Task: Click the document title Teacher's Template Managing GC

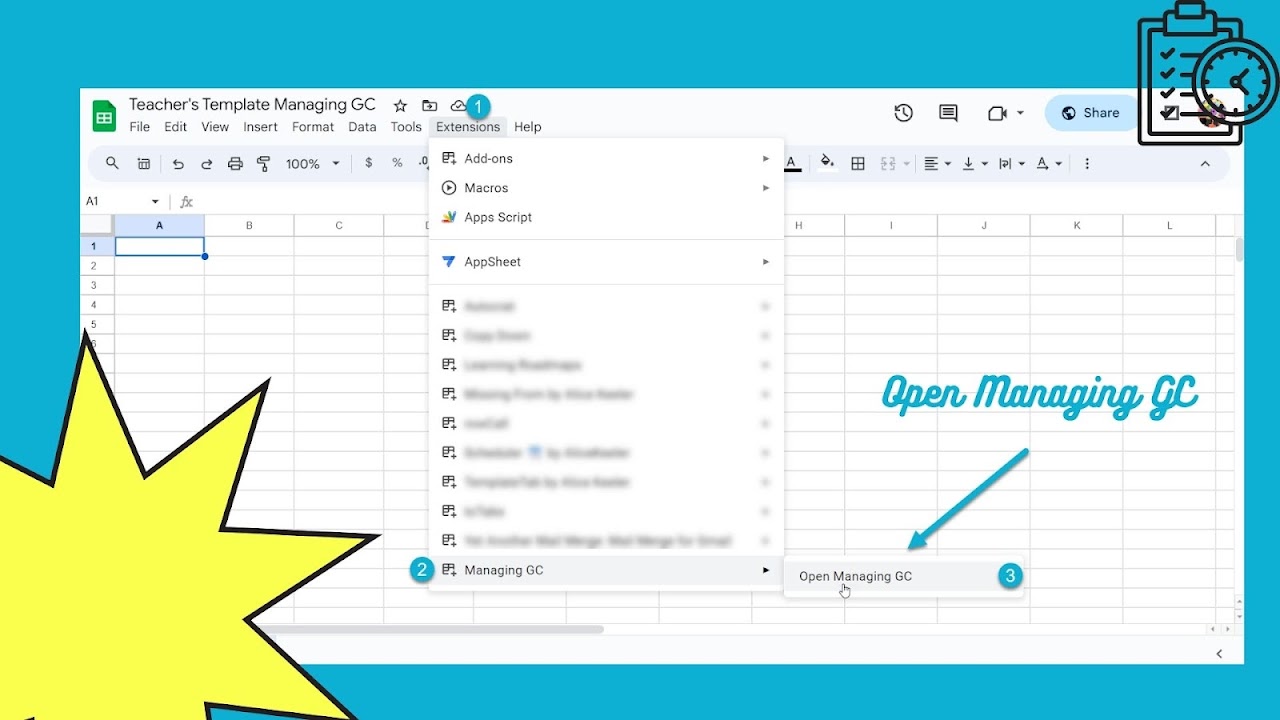Action: tap(252, 105)
